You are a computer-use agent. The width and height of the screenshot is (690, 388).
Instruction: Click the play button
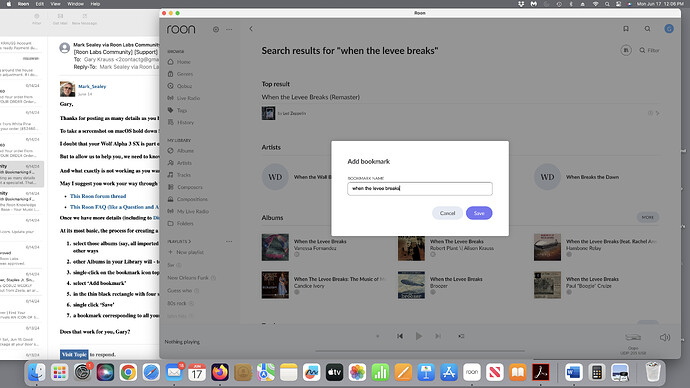(418, 336)
